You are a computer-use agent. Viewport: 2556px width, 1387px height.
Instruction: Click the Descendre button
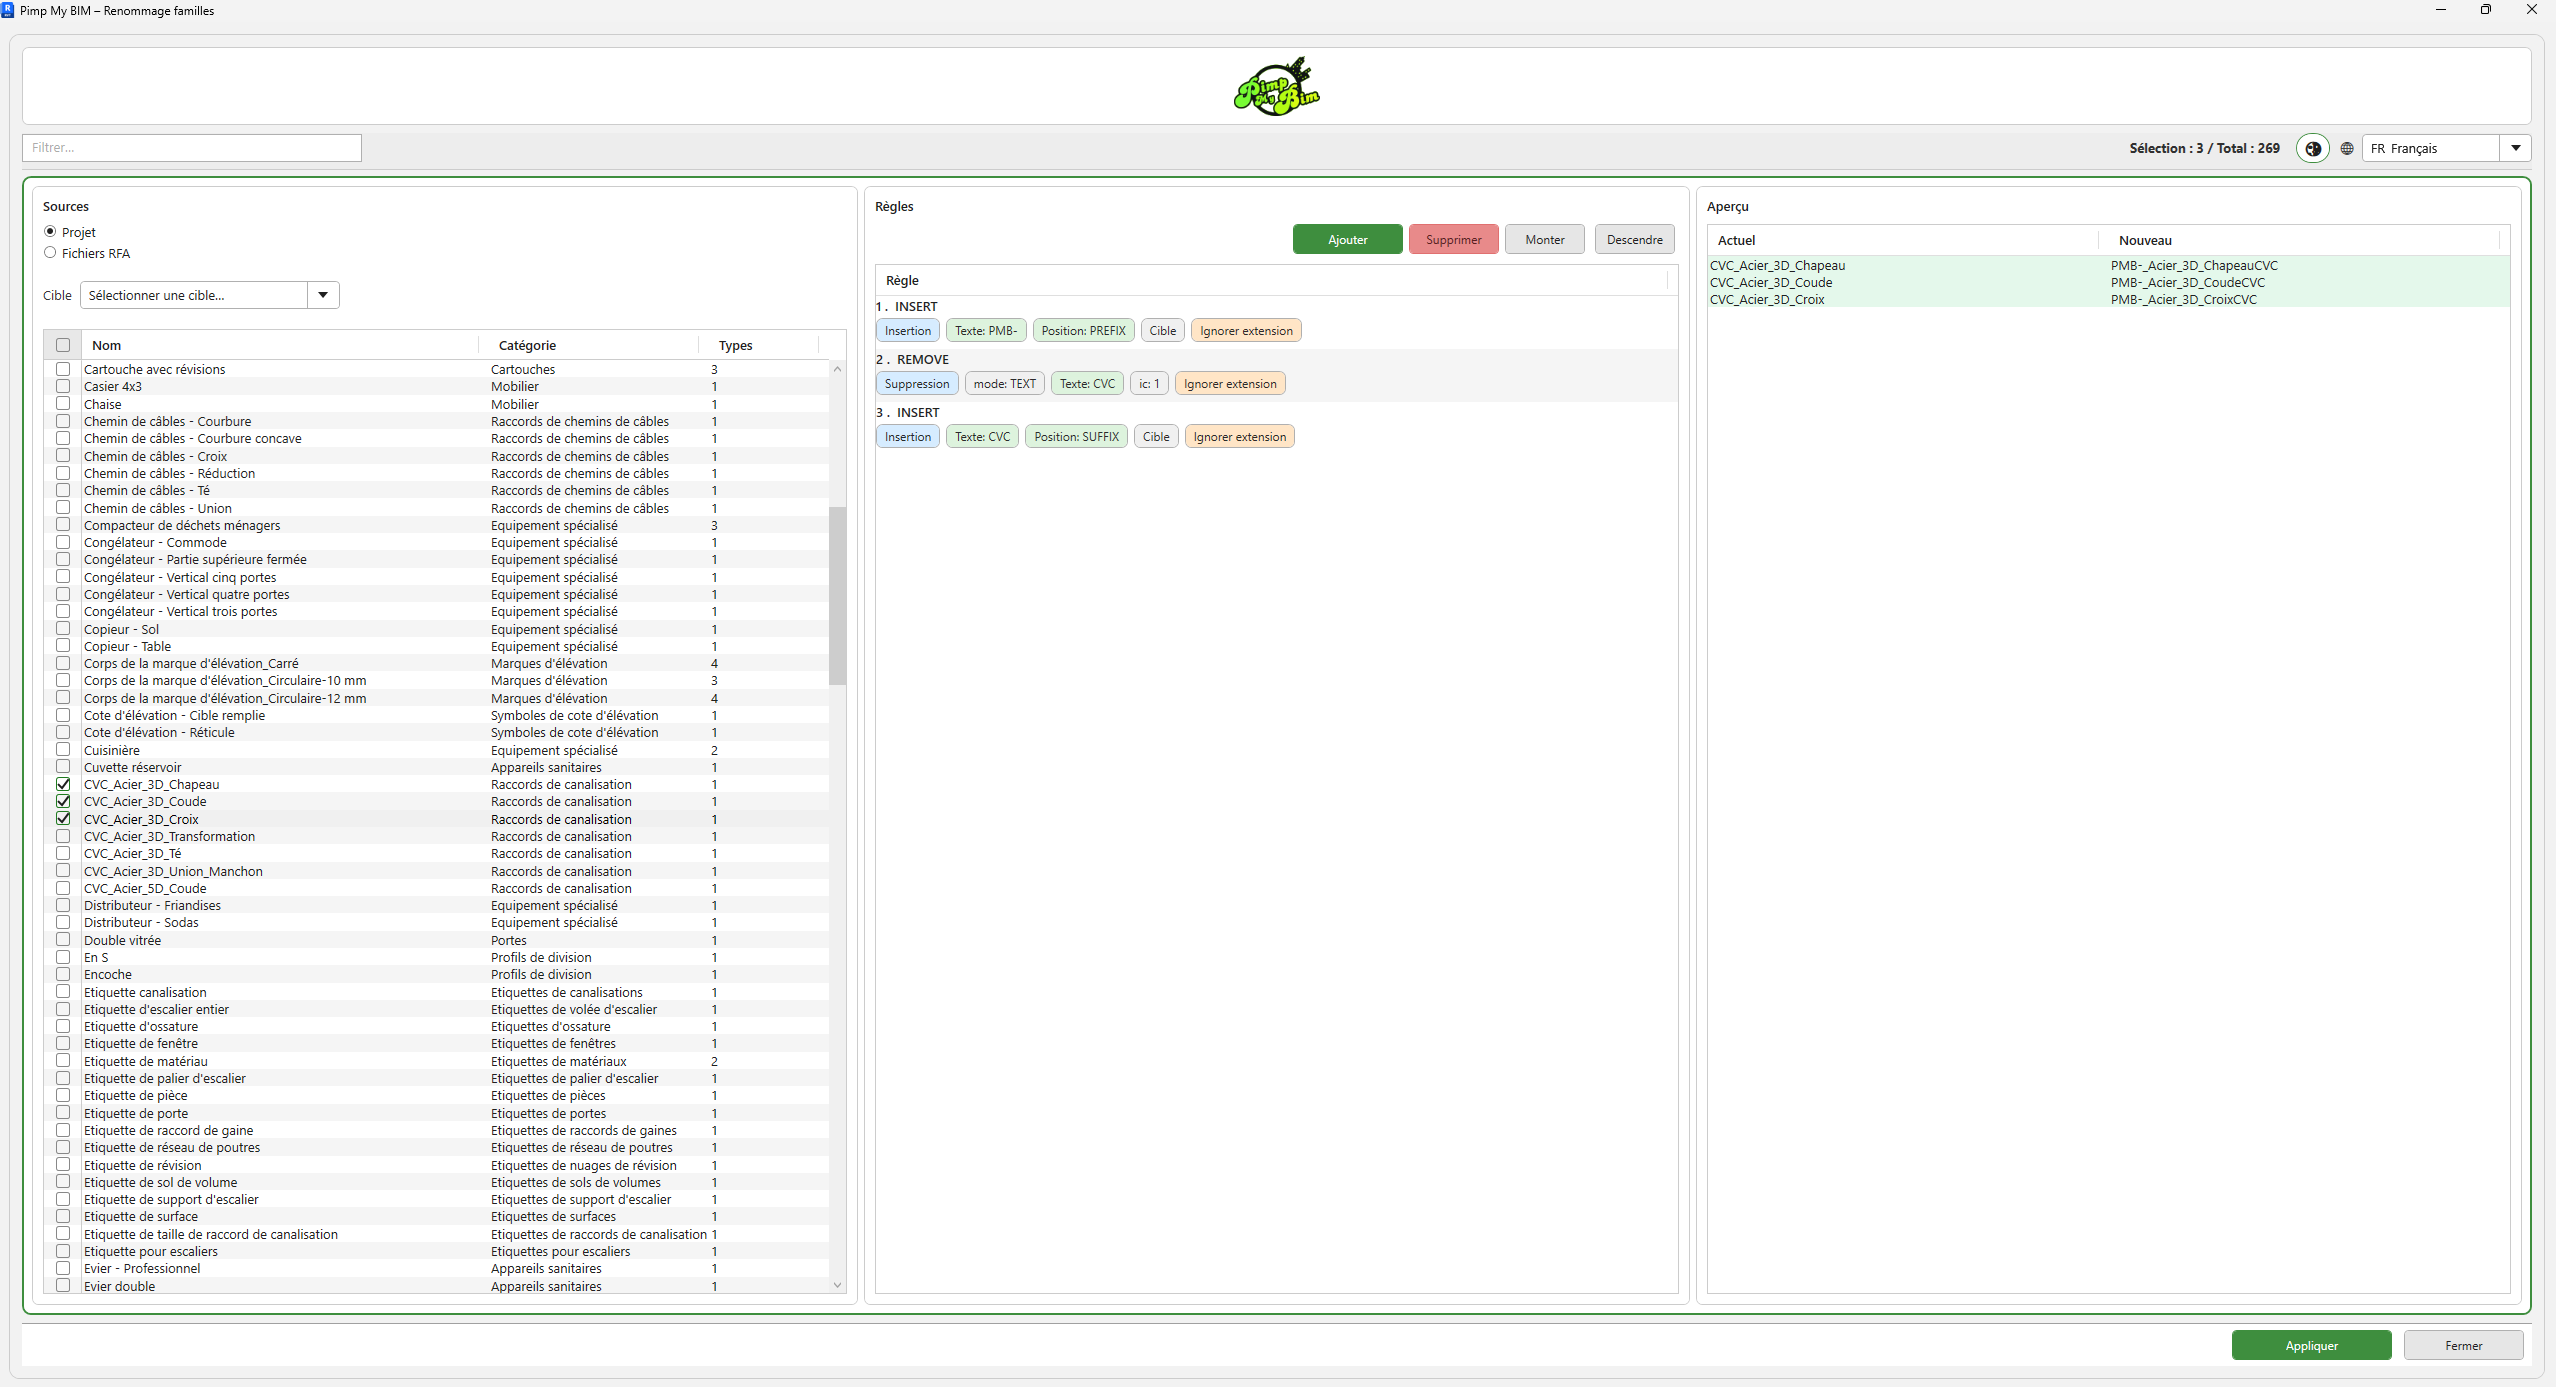[1634, 239]
